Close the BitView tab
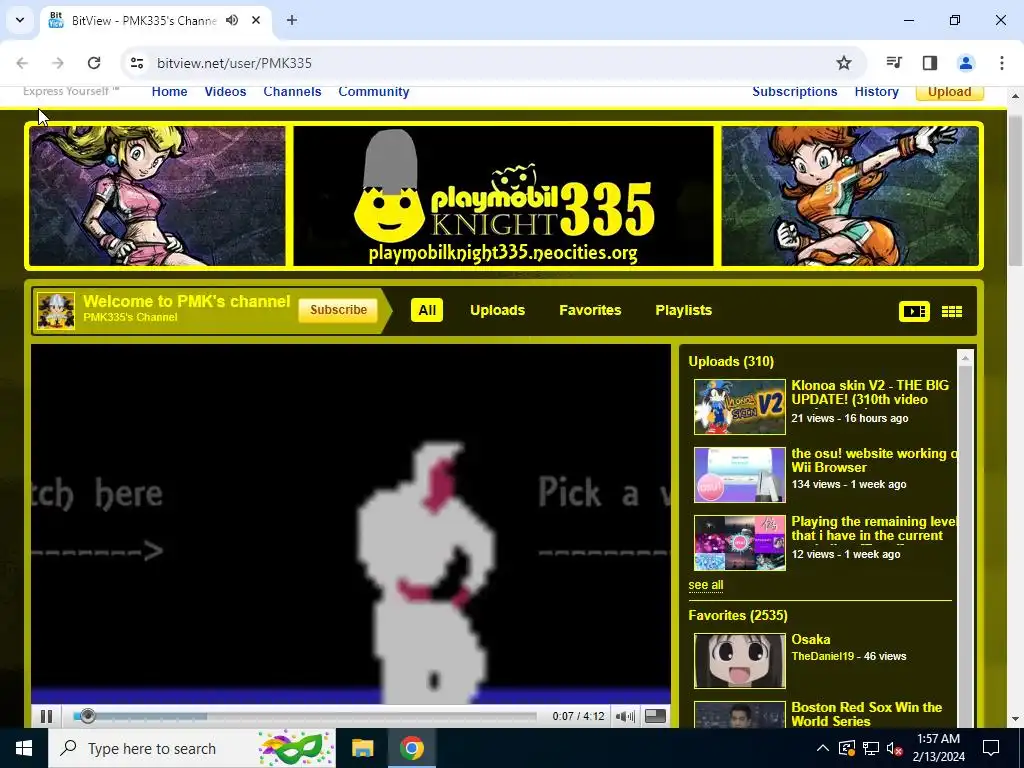This screenshot has height=768, width=1024. click(x=256, y=20)
